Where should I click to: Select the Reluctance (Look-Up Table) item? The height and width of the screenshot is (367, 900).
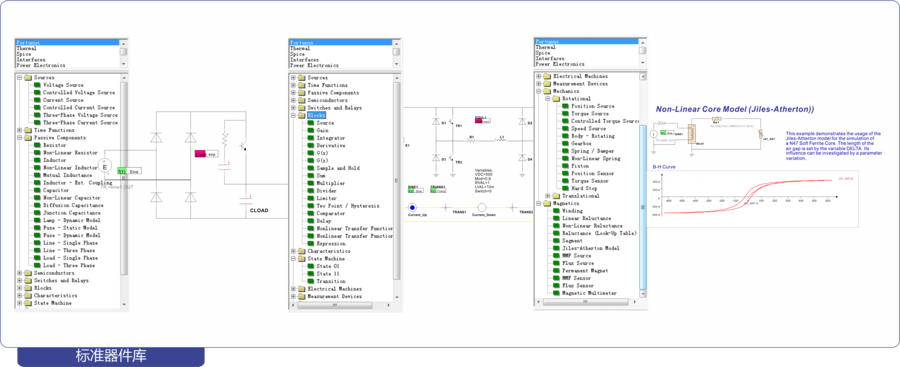600,233
